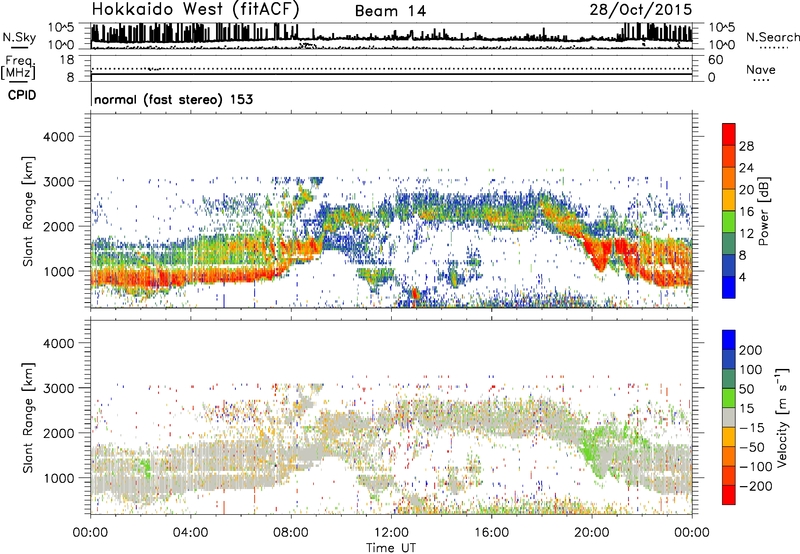Click the "Time UT" axis title
This screenshot has height=554, width=800.
point(391,548)
